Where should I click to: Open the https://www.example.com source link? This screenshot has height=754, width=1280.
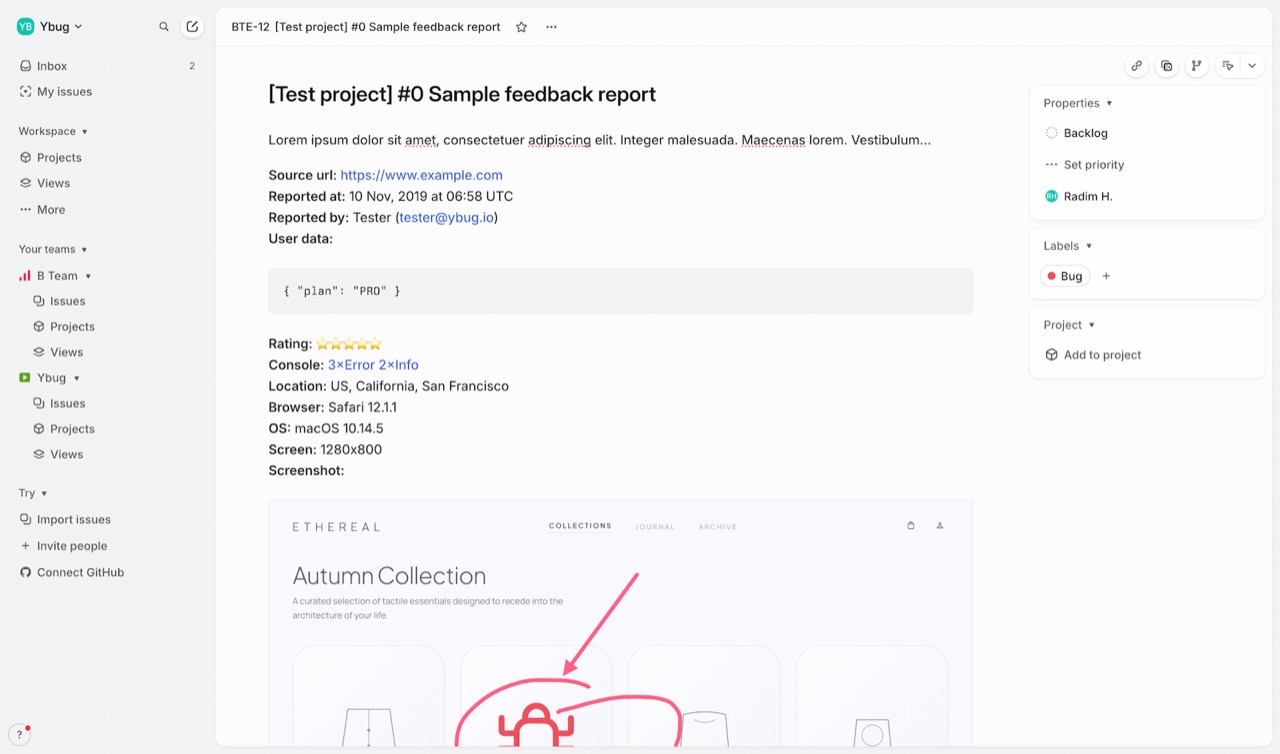(421, 175)
